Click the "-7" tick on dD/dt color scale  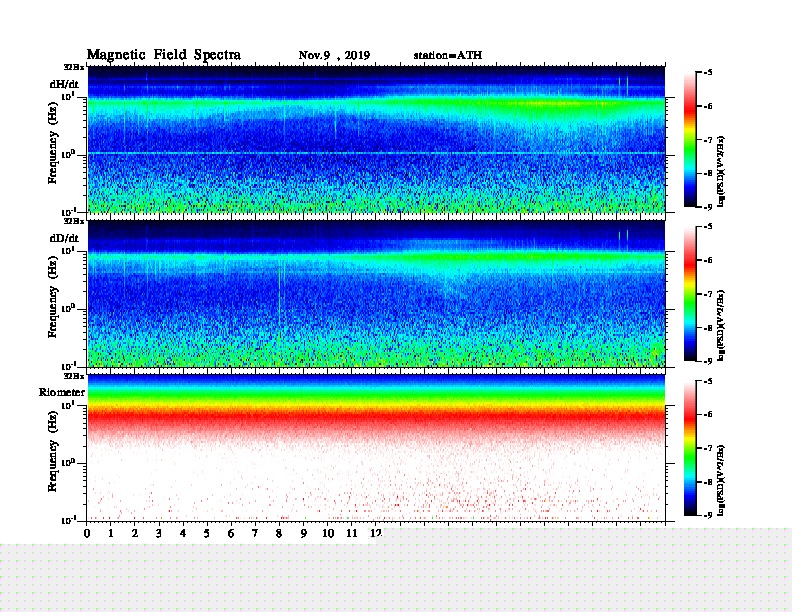(x=708, y=294)
